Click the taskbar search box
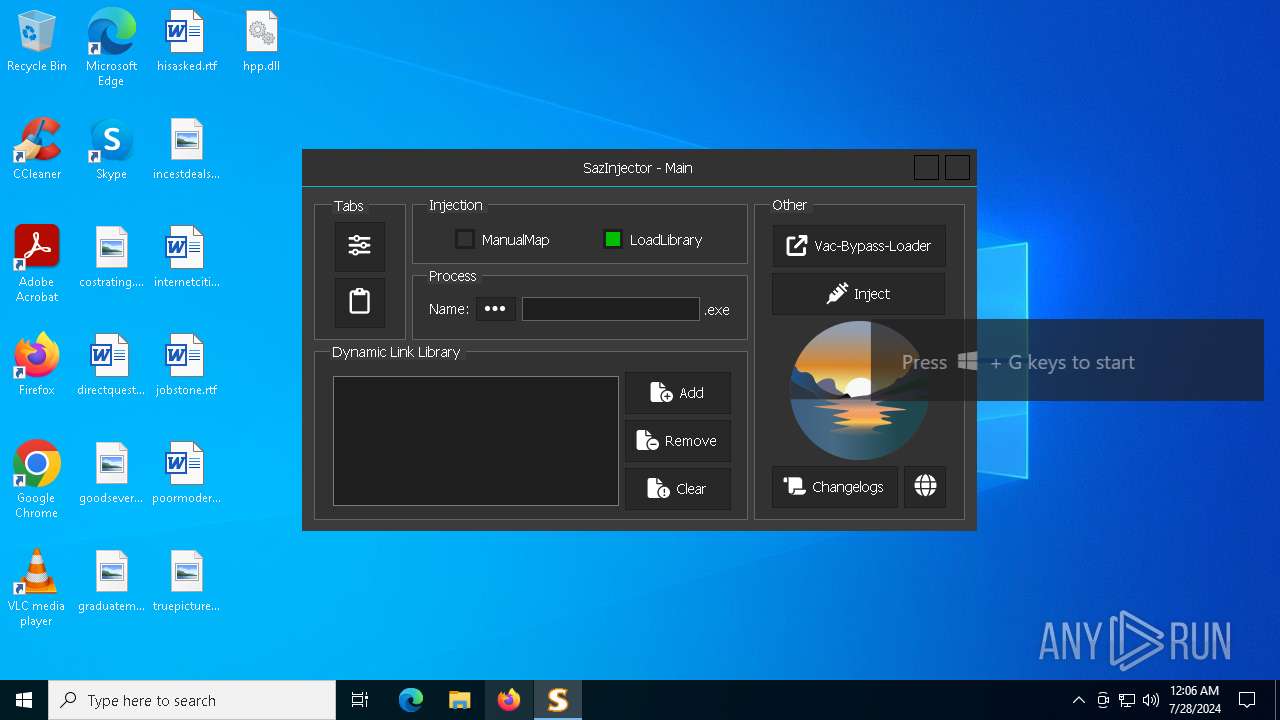Viewport: 1280px width, 720px height. tap(192, 700)
